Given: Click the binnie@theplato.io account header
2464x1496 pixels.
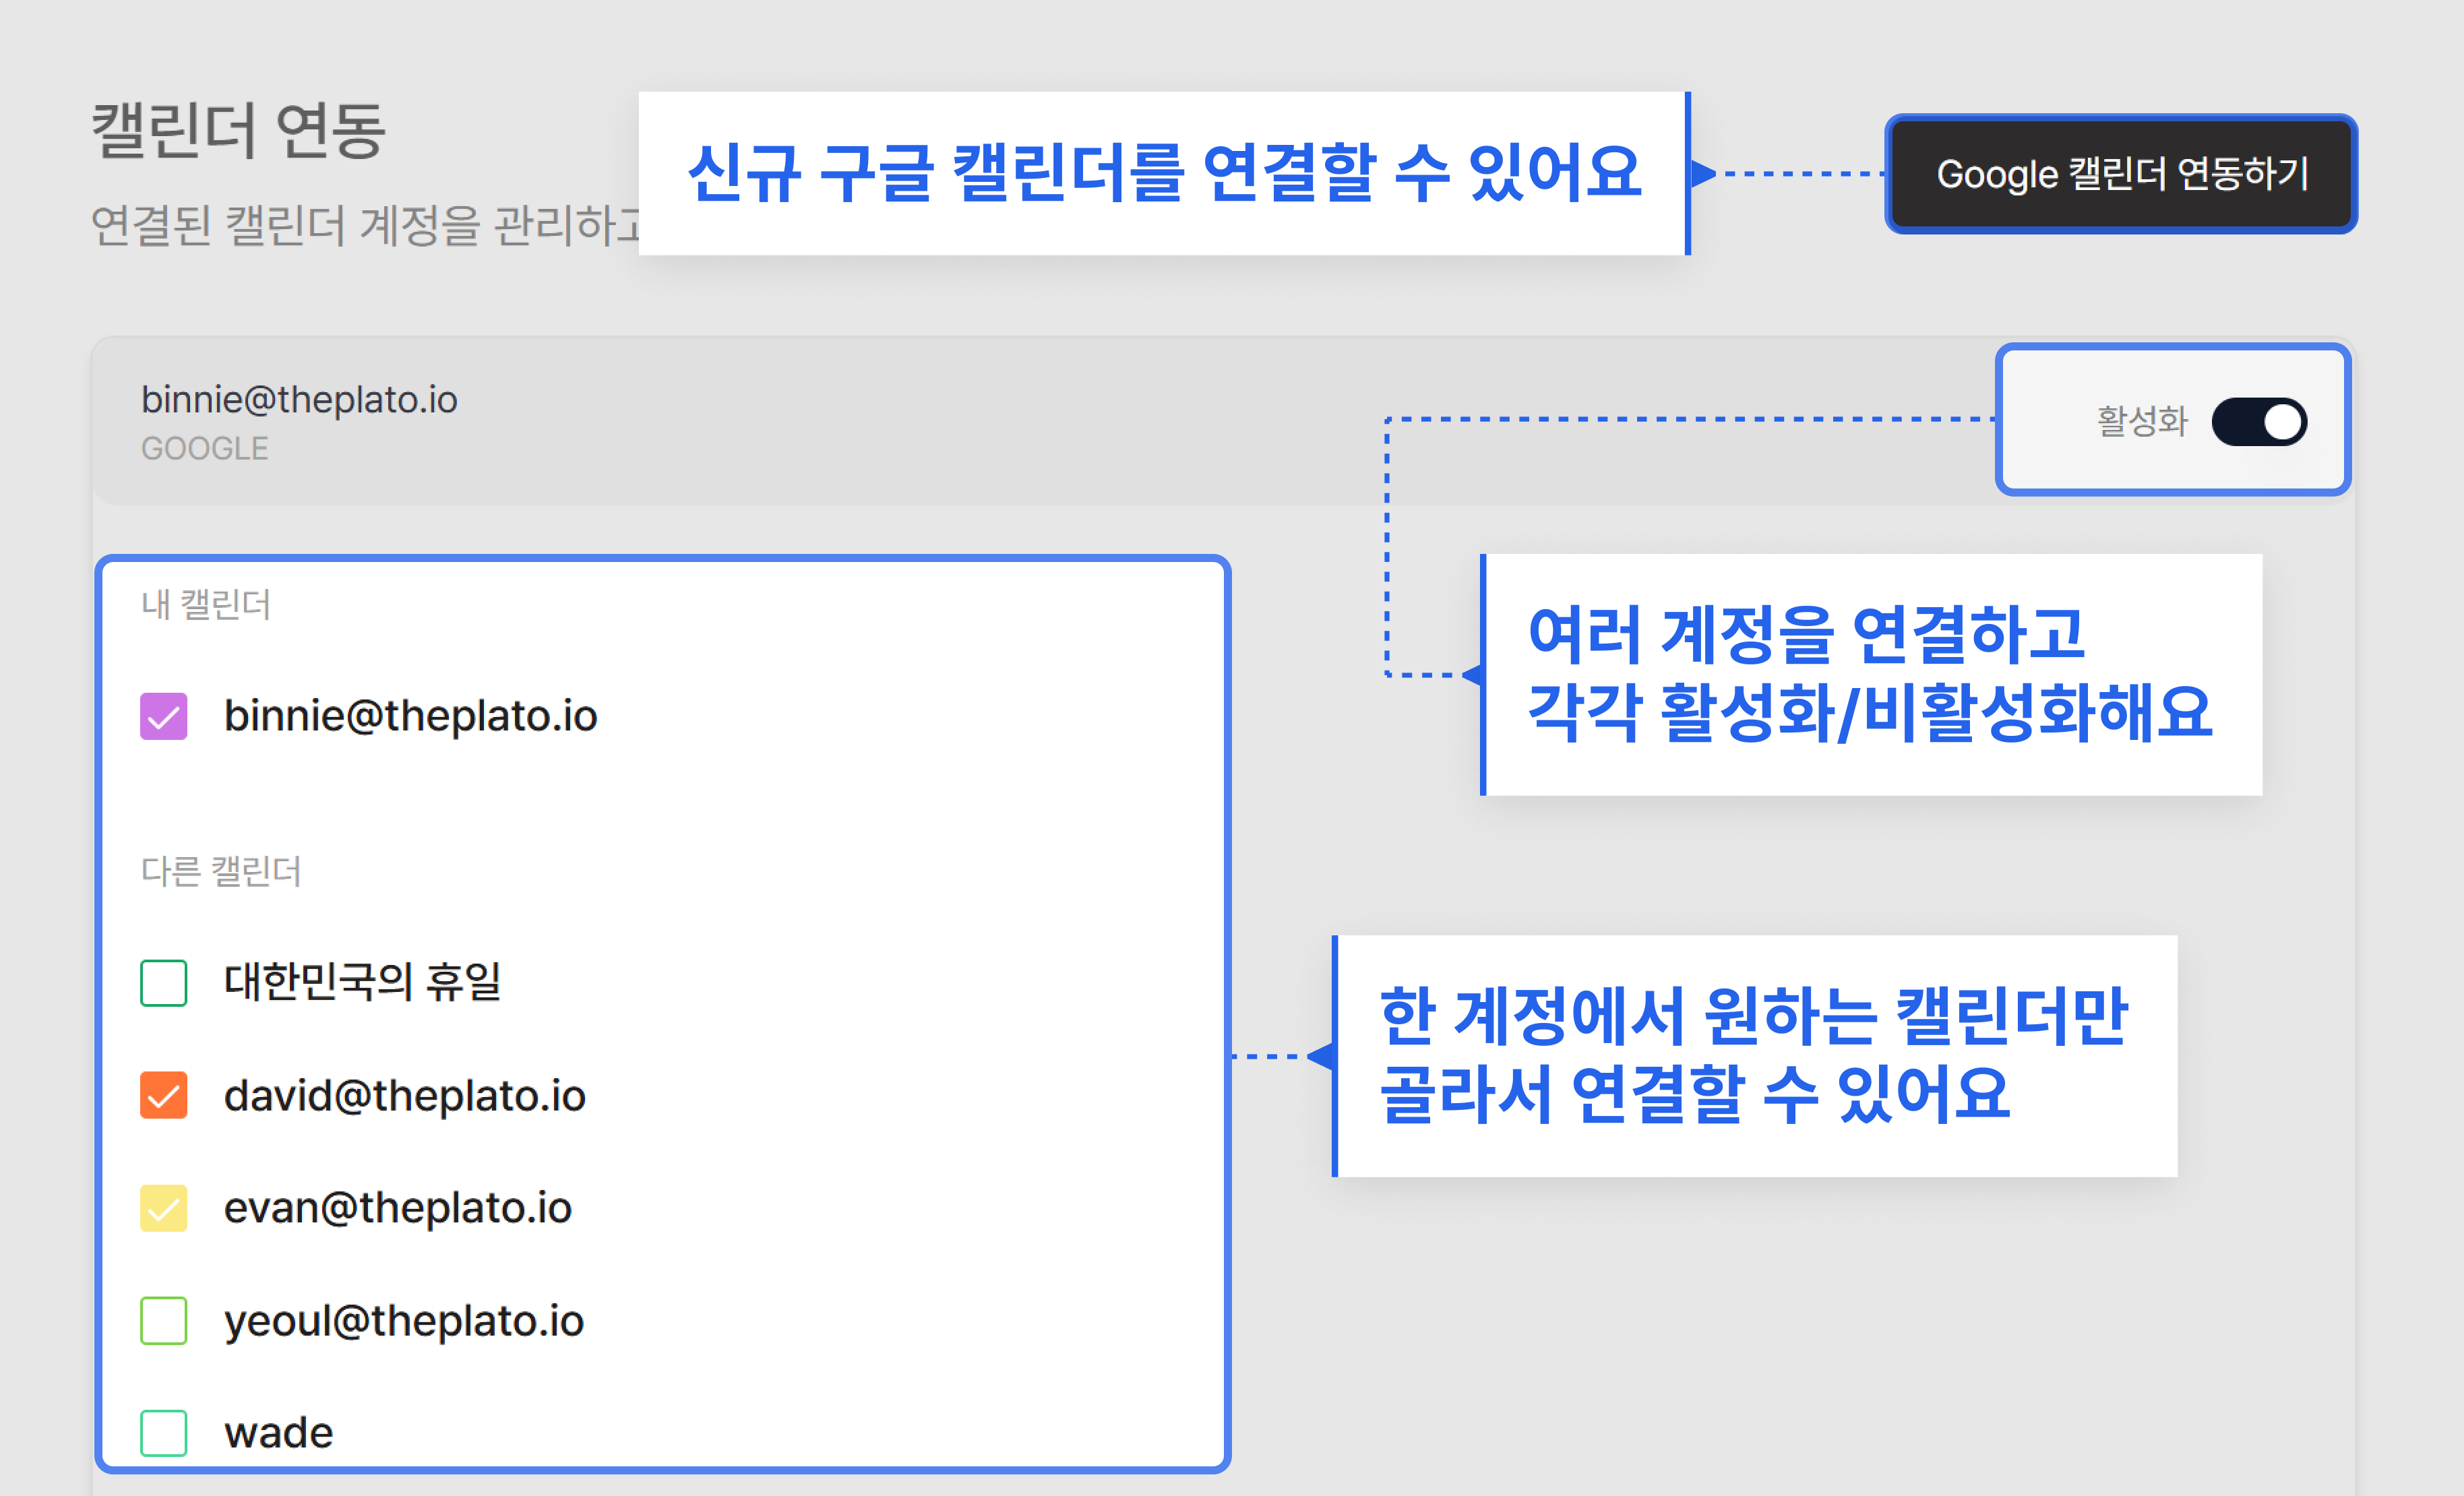Looking at the screenshot, I should tap(299, 400).
